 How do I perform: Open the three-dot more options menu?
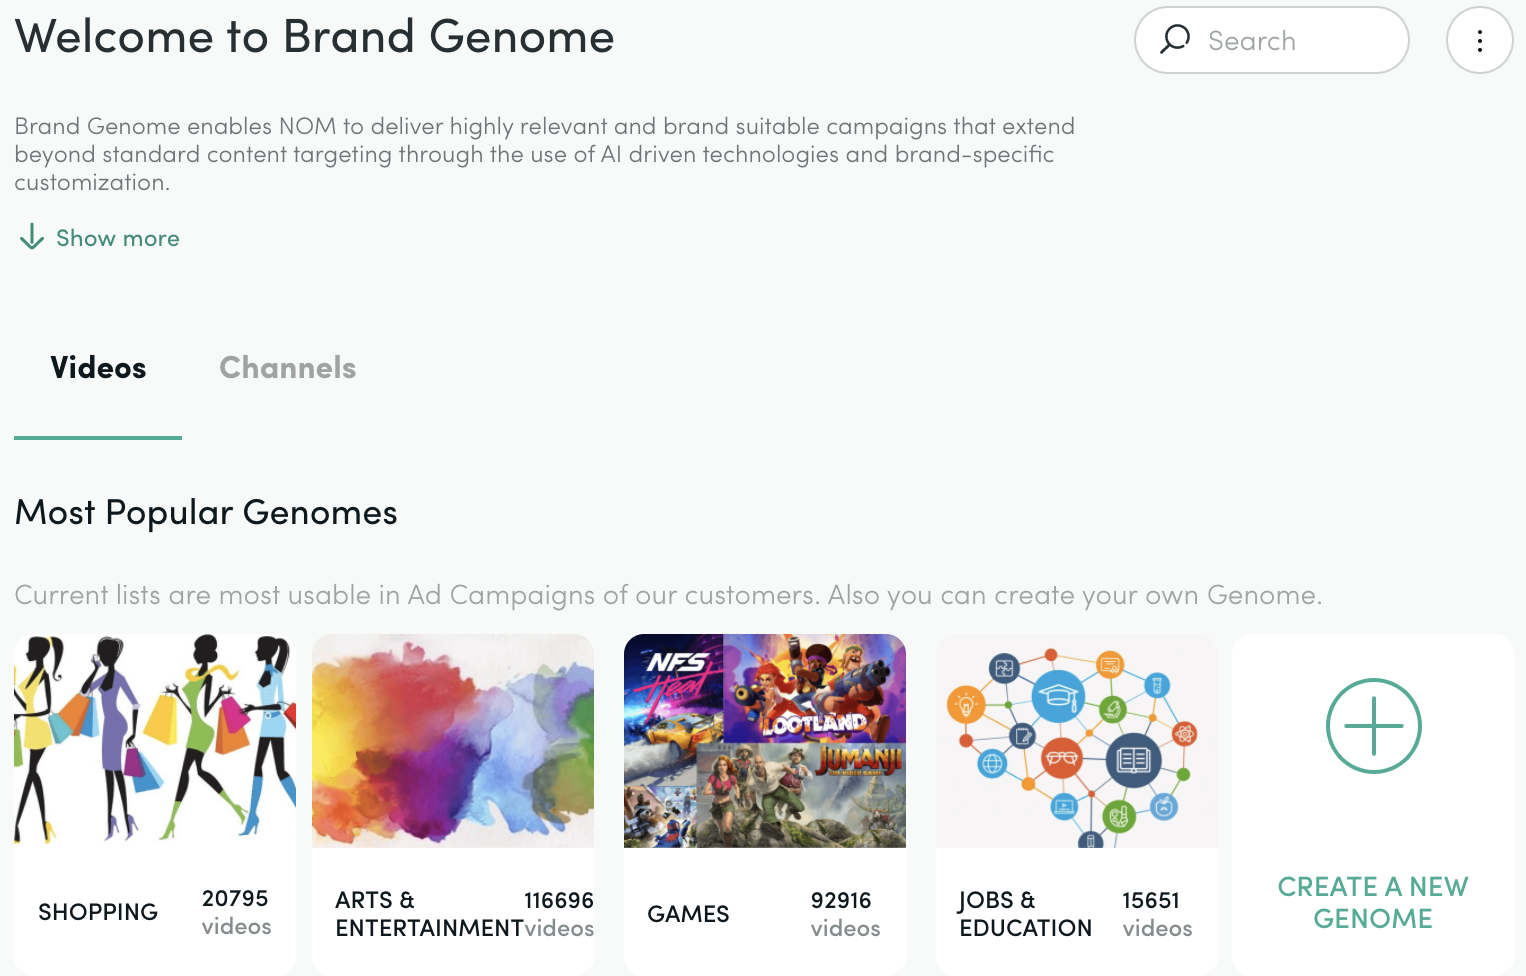pos(1479,40)
